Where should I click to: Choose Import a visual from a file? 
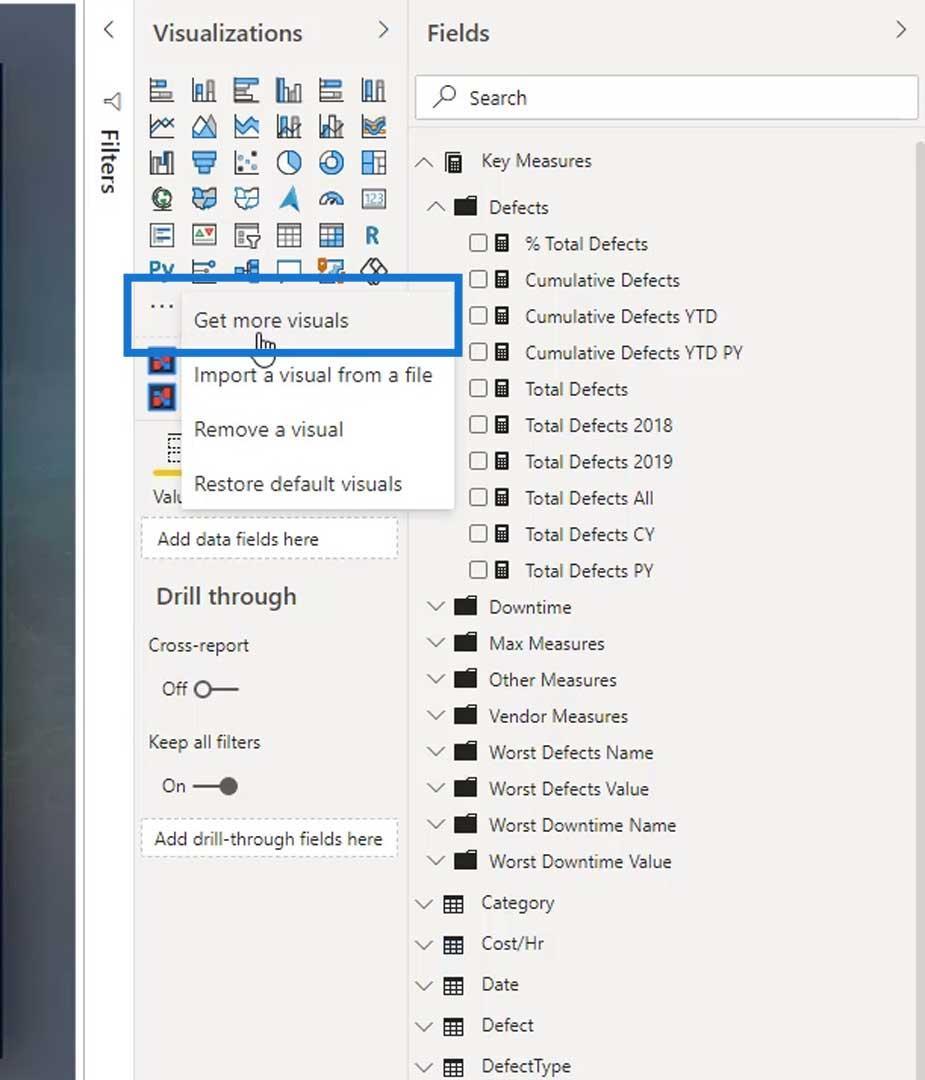point(317,375)
